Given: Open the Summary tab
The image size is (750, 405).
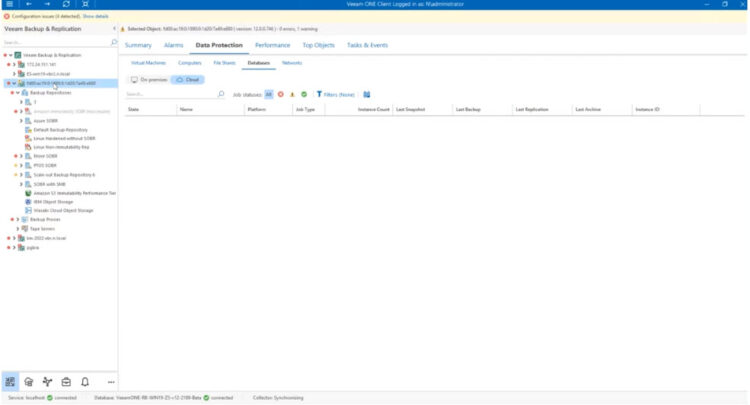Looking at the screenshot, I should pos(138,45).
